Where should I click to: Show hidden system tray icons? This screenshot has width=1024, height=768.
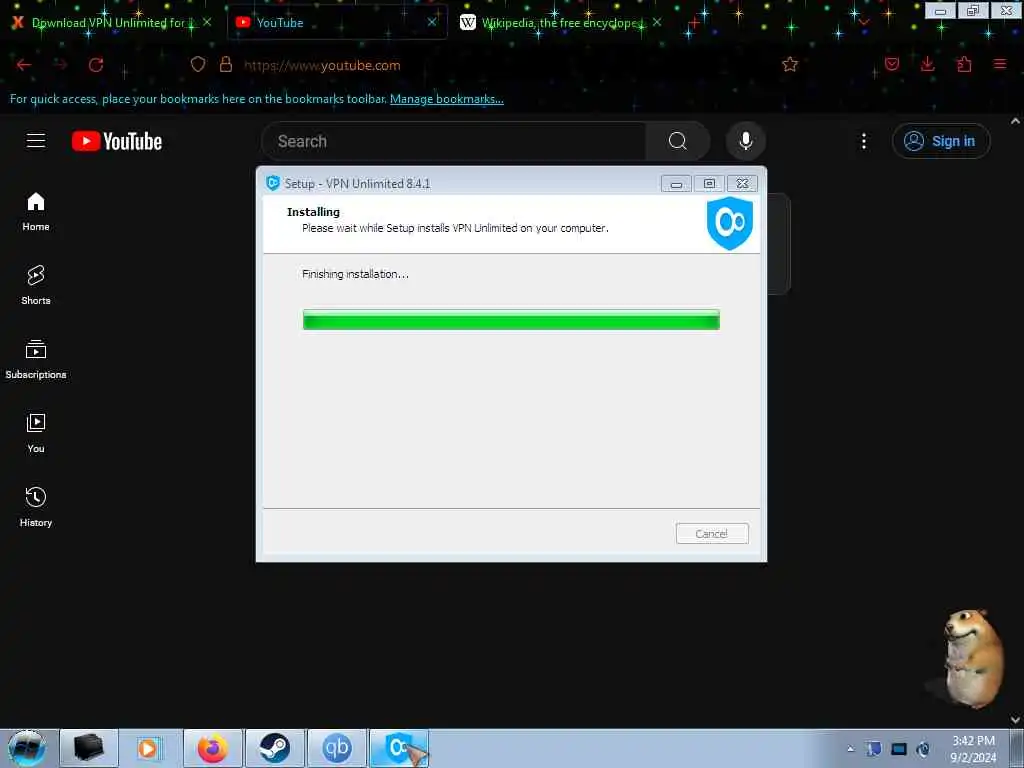click(850, 749)
